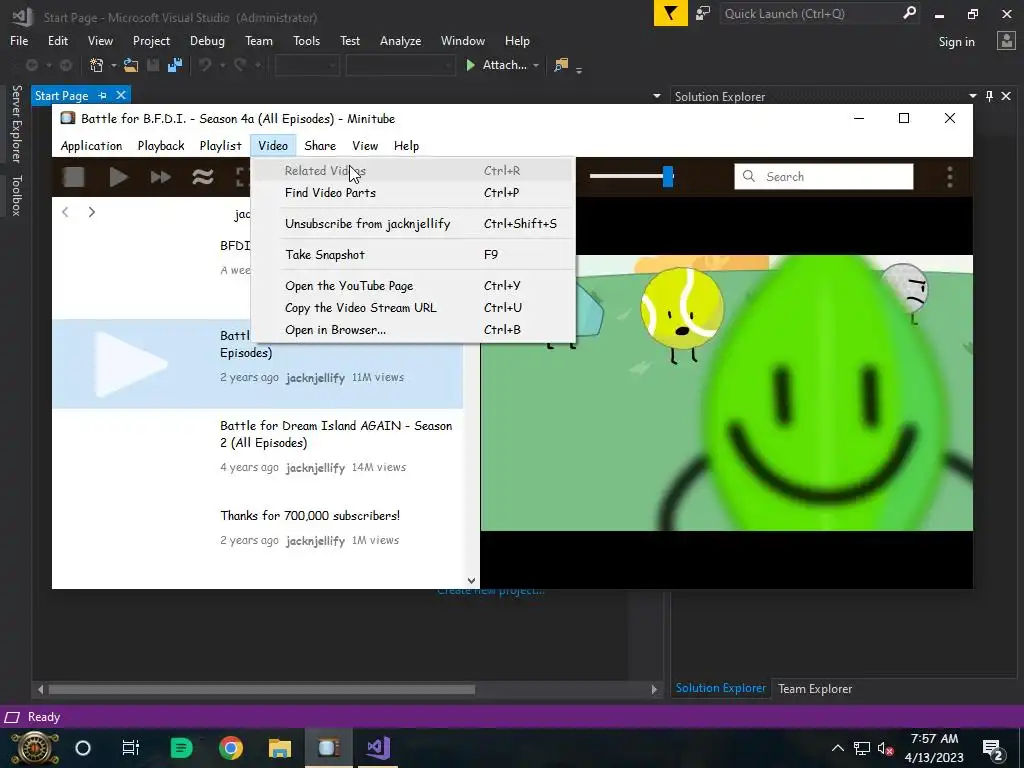Viewport: 1024px width, 768px height.
Task: Open the Visual Studio Analyze menu
Action: pos(400,40)
